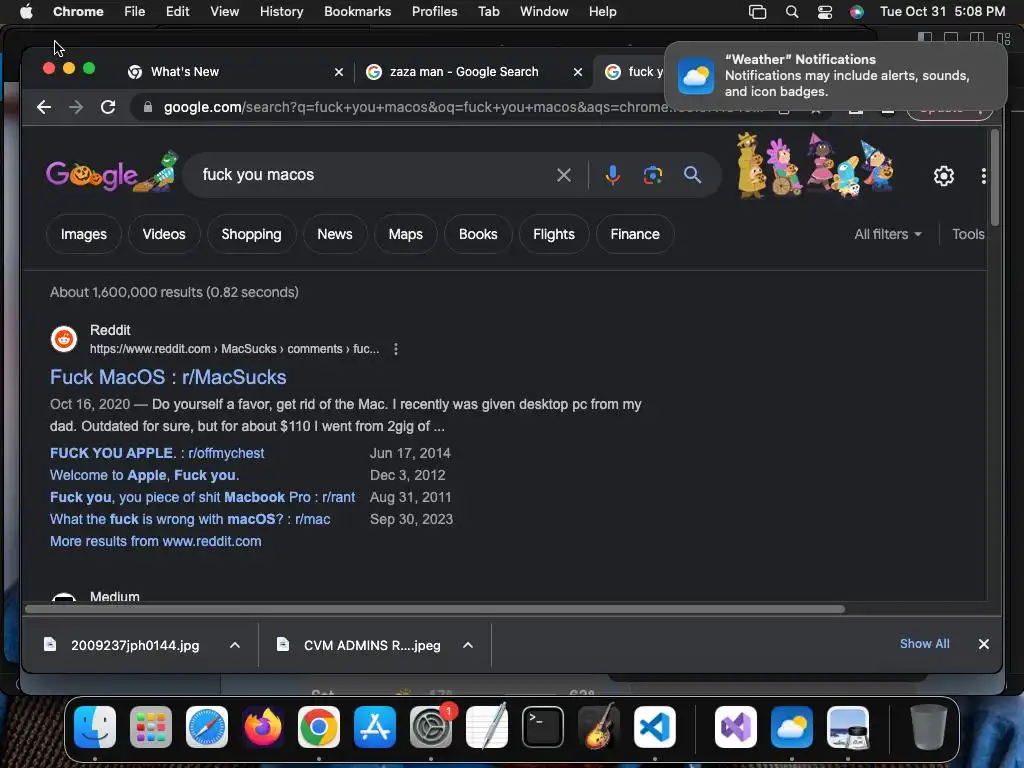
Task: Close the zaza man tab
Action: point(578,72)
